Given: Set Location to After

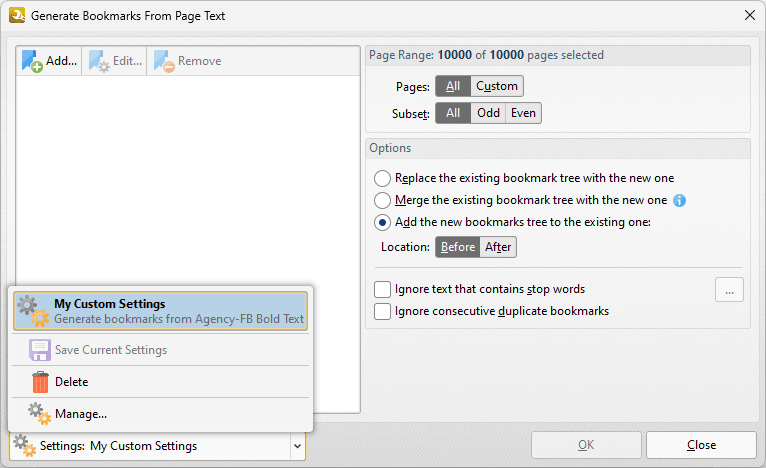Looking at the screenshot, I should (x=498, y=247).
